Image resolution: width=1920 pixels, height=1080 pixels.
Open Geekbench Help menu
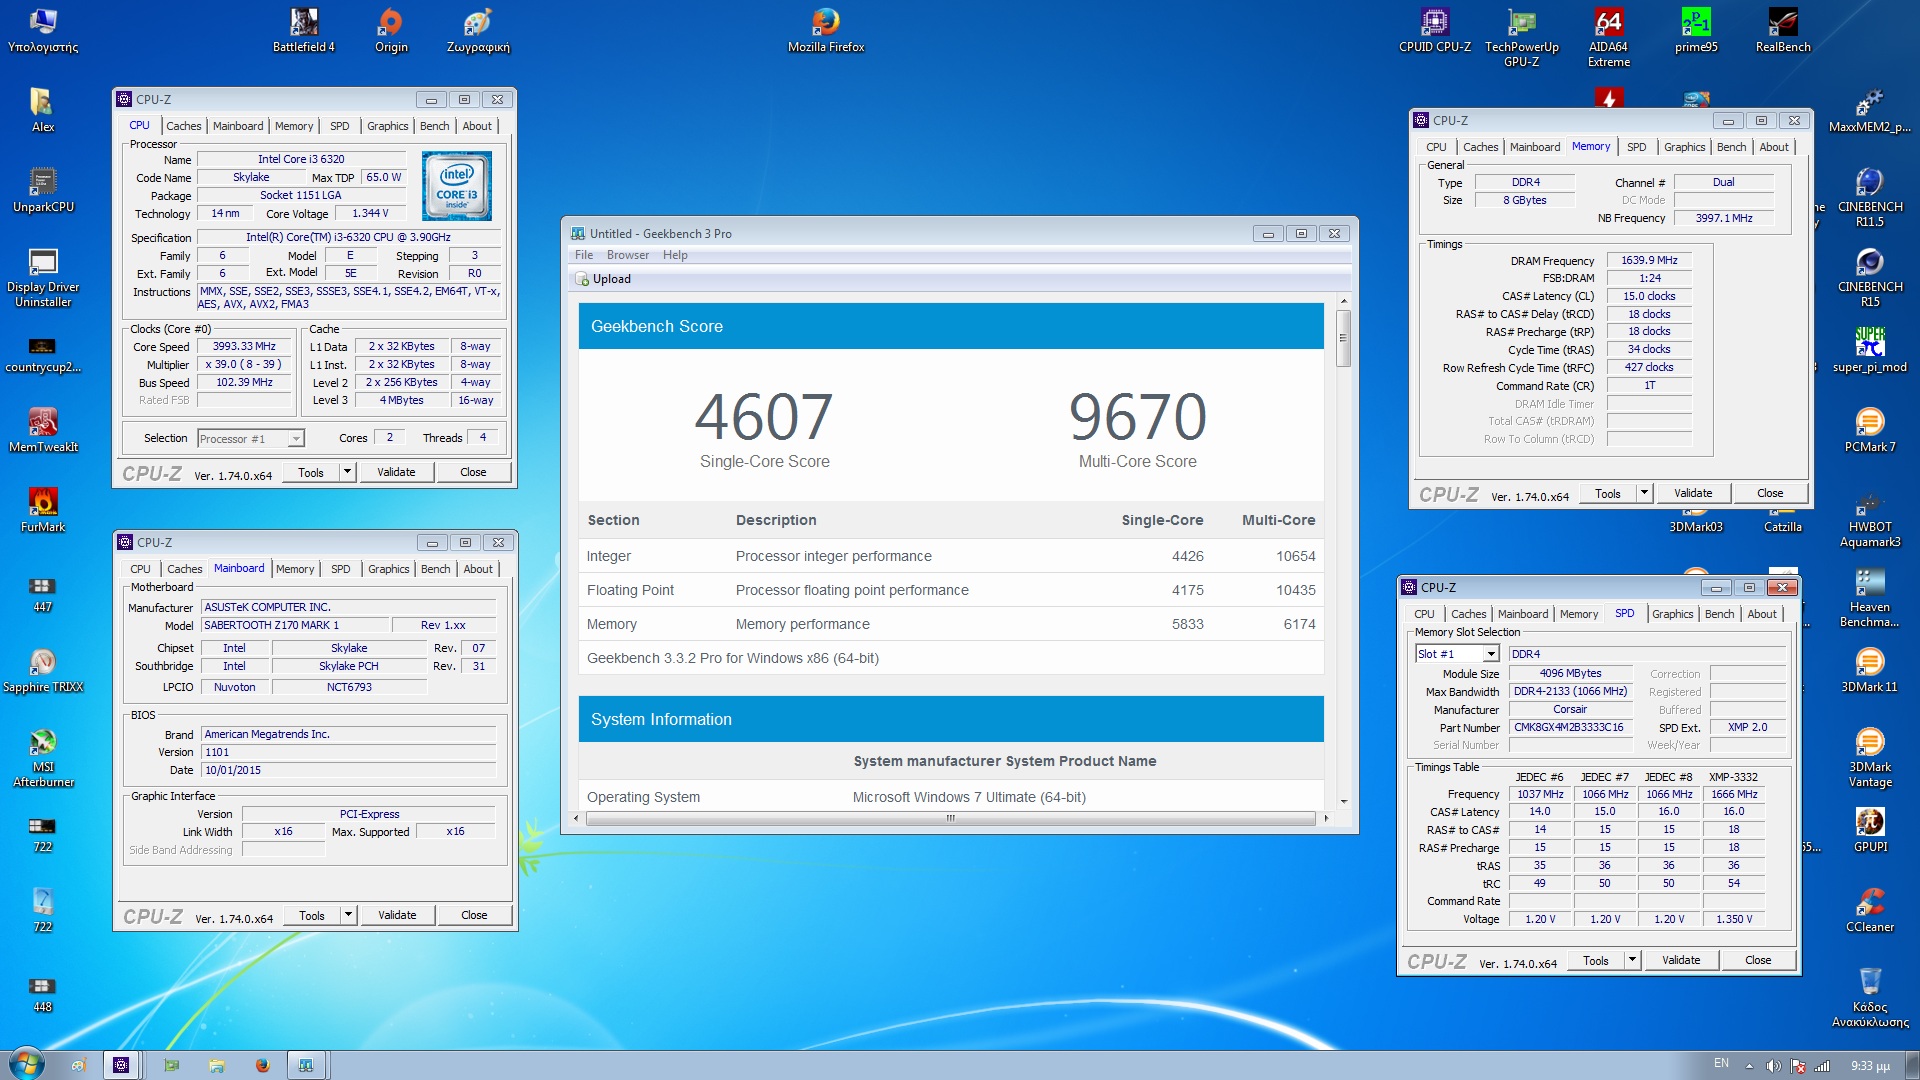click(x=675, y=255)
